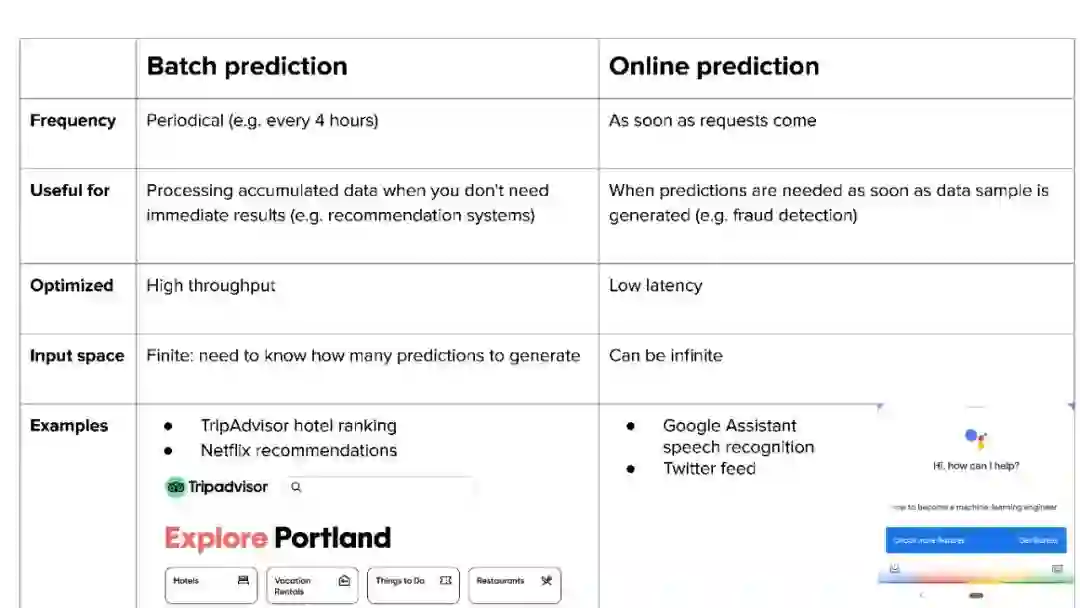Click the fork and knife Restaurants icon
Viewport: 1080px width, 608px height.
click(x=546, y=580)
